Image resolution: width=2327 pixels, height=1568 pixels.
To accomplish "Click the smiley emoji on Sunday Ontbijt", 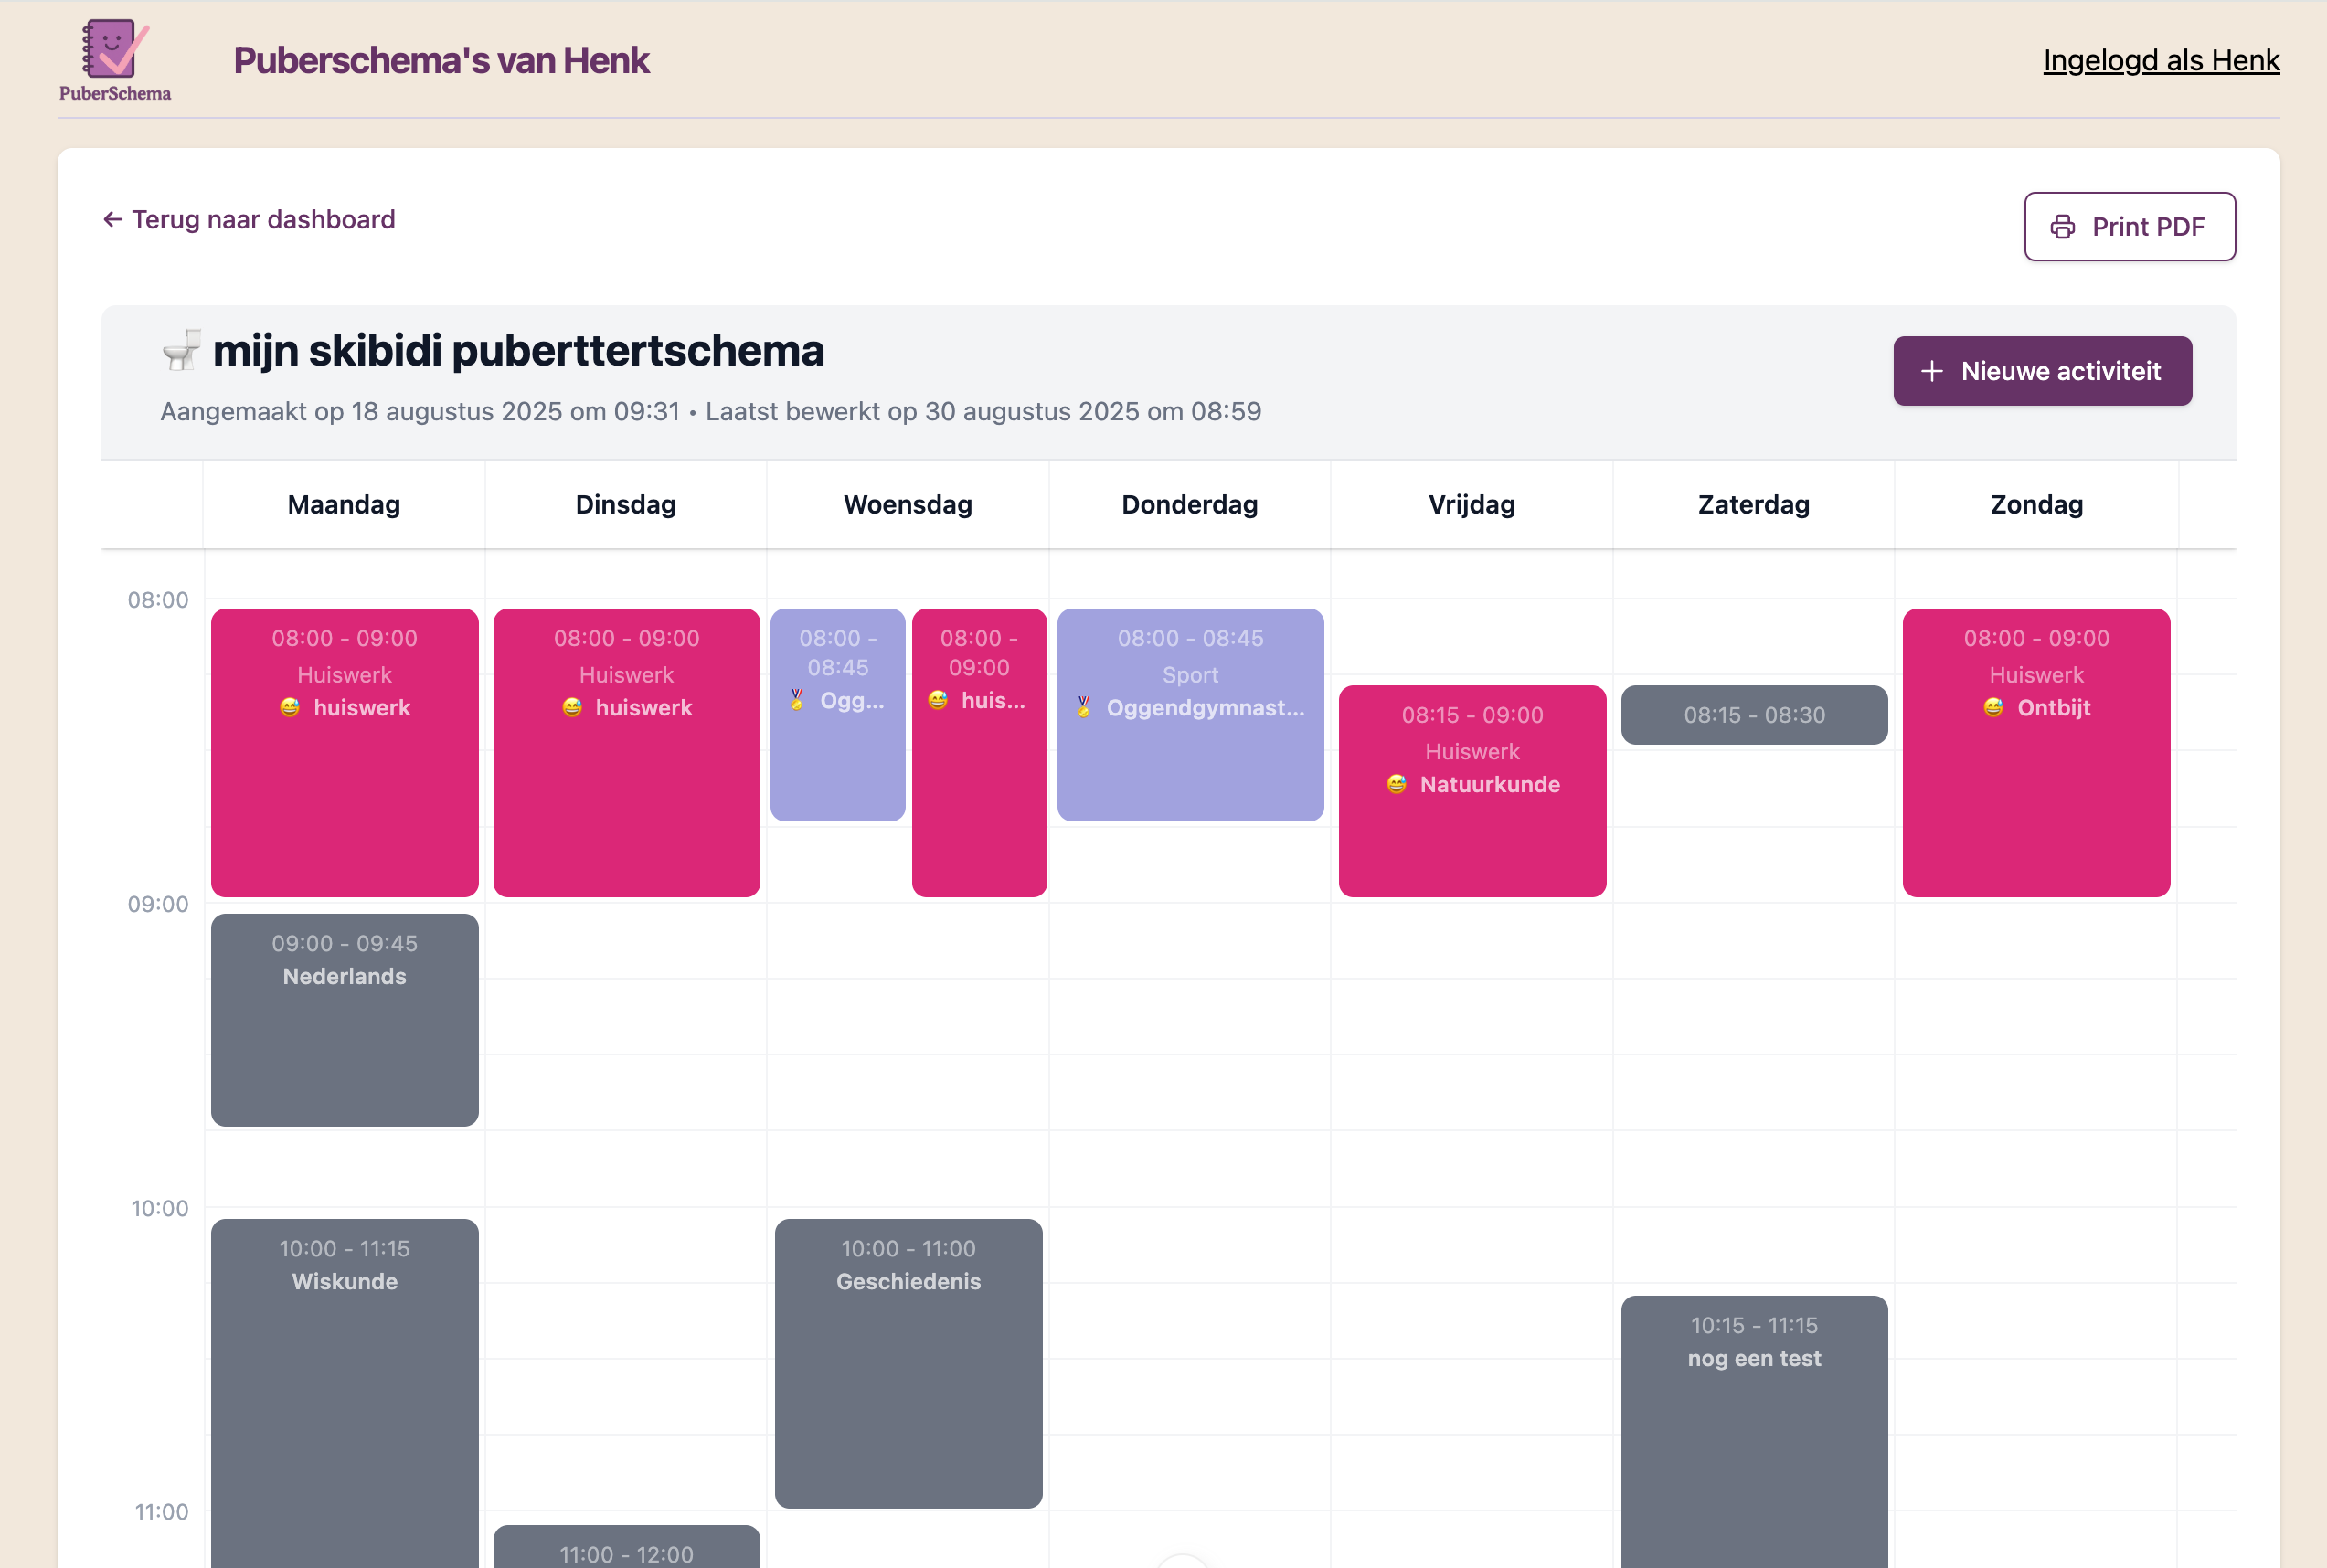I will 1993,707.
